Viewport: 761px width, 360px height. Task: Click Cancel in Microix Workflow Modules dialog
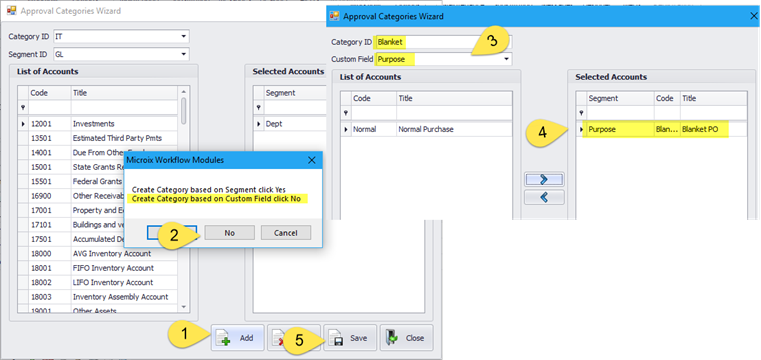coord(285,233)
